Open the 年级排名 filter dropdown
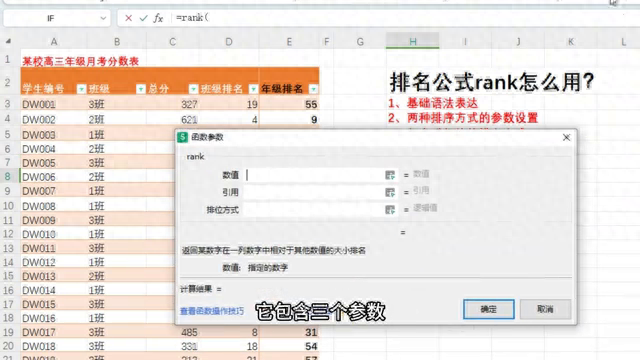 tap(313, 89)
